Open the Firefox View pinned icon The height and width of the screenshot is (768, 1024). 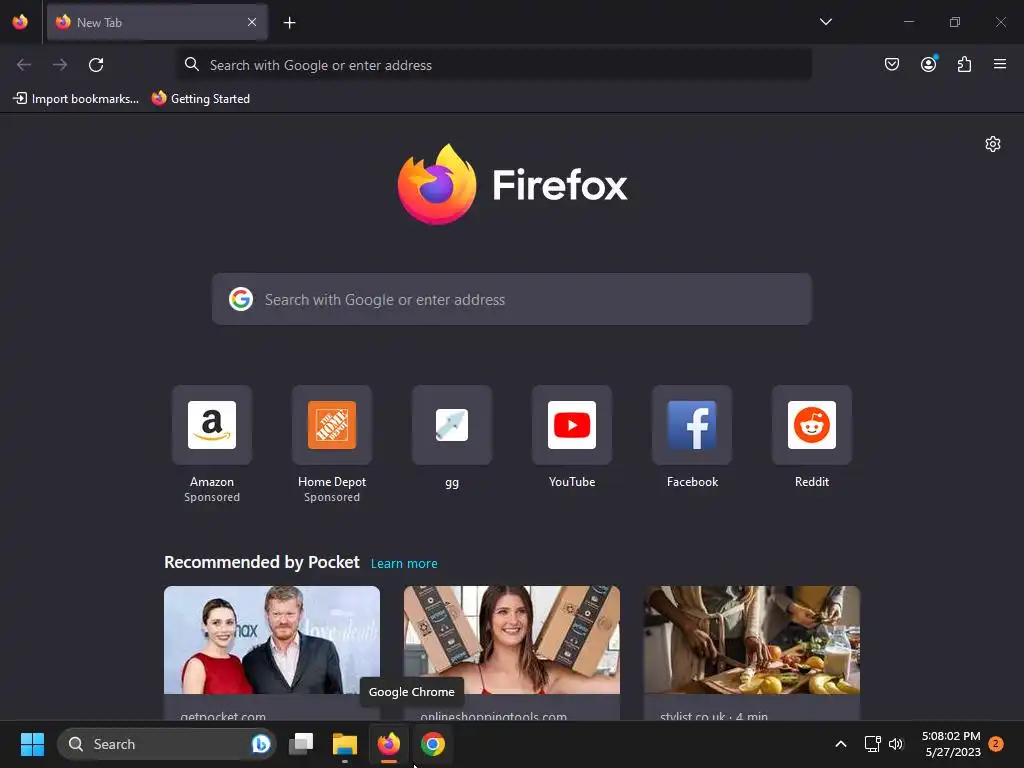pos(20,22)
